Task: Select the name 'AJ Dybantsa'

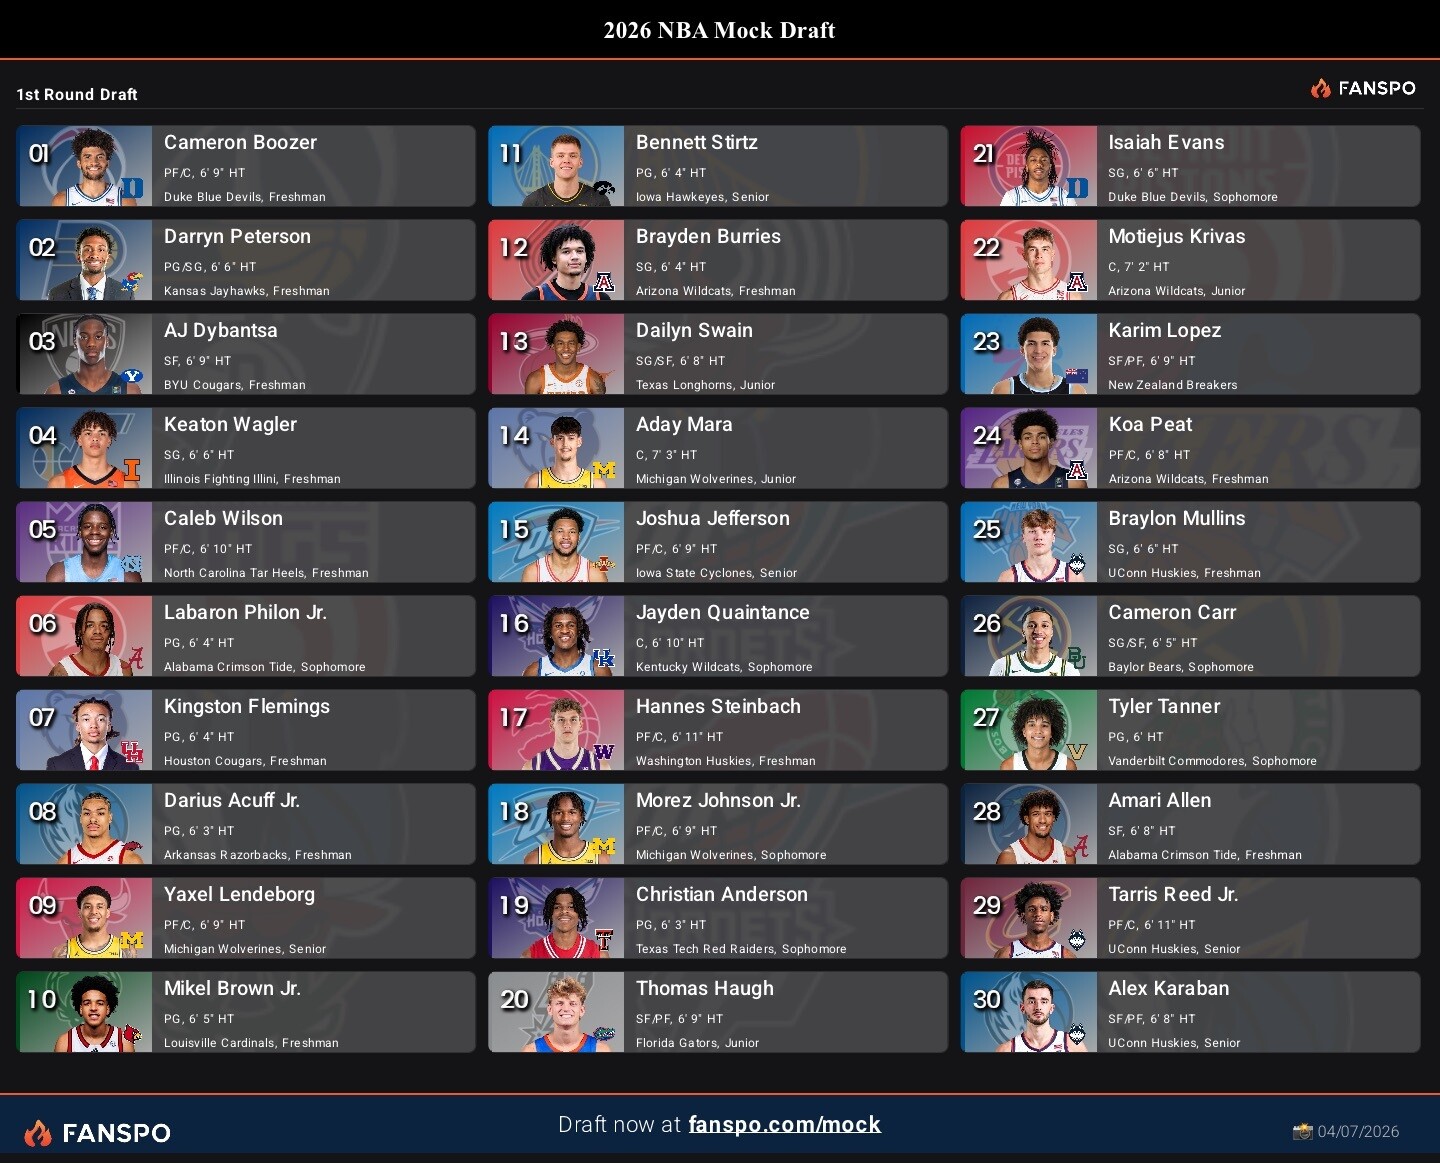Action: (221, 331)
